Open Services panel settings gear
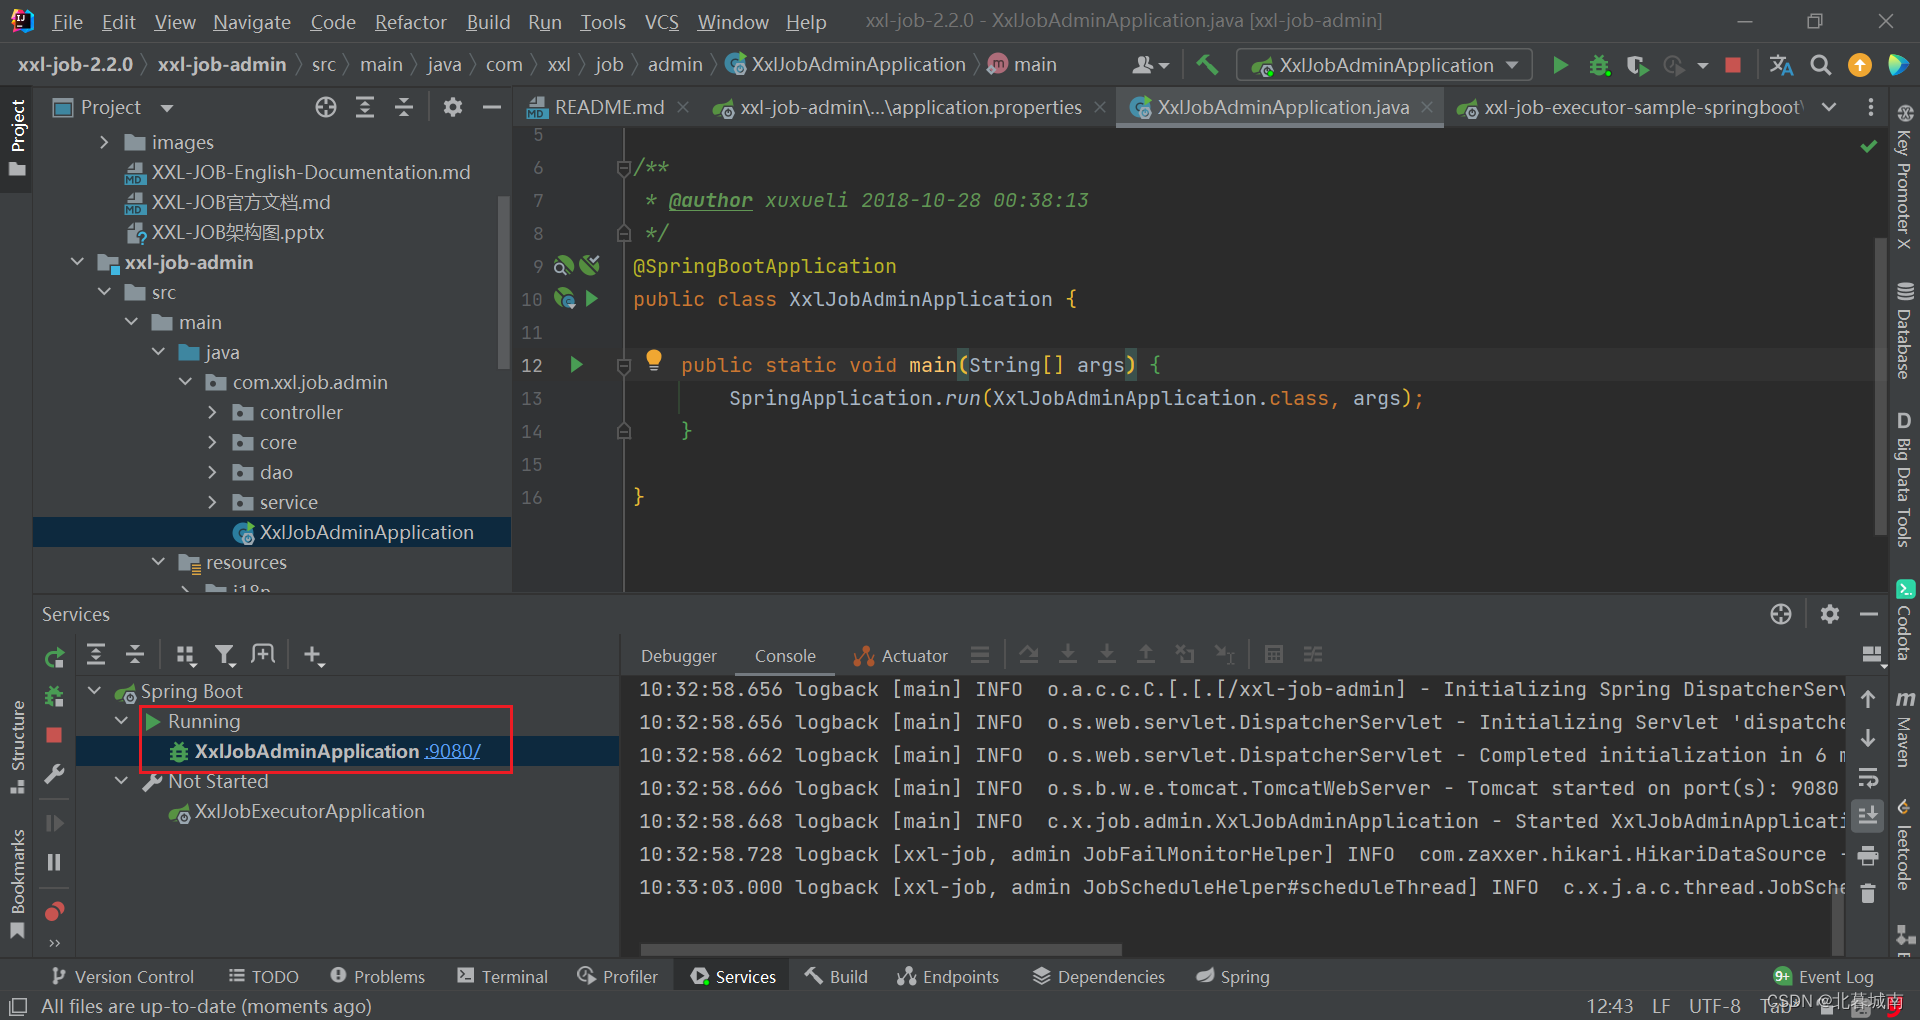The image size is (1920, 1020). coord(1830,614)
